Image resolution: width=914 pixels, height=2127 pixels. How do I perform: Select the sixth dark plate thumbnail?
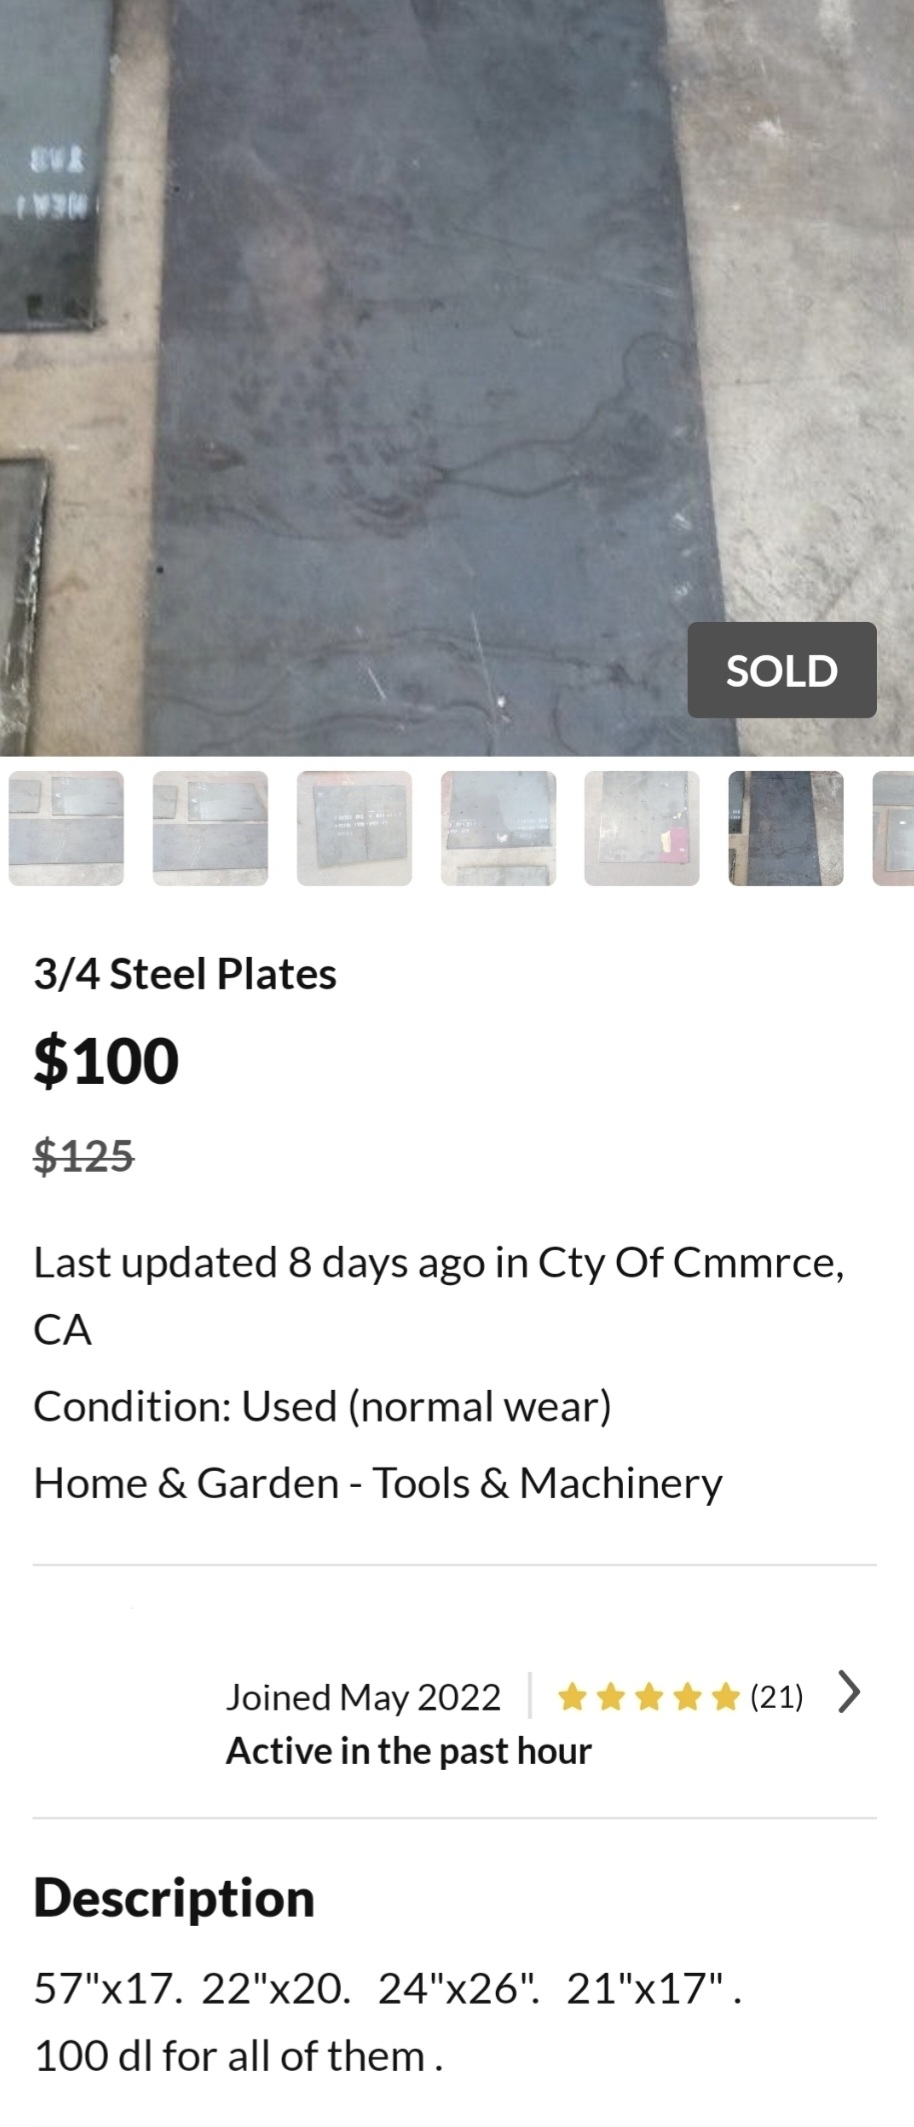pyautogui.click(x=786, y=828)
